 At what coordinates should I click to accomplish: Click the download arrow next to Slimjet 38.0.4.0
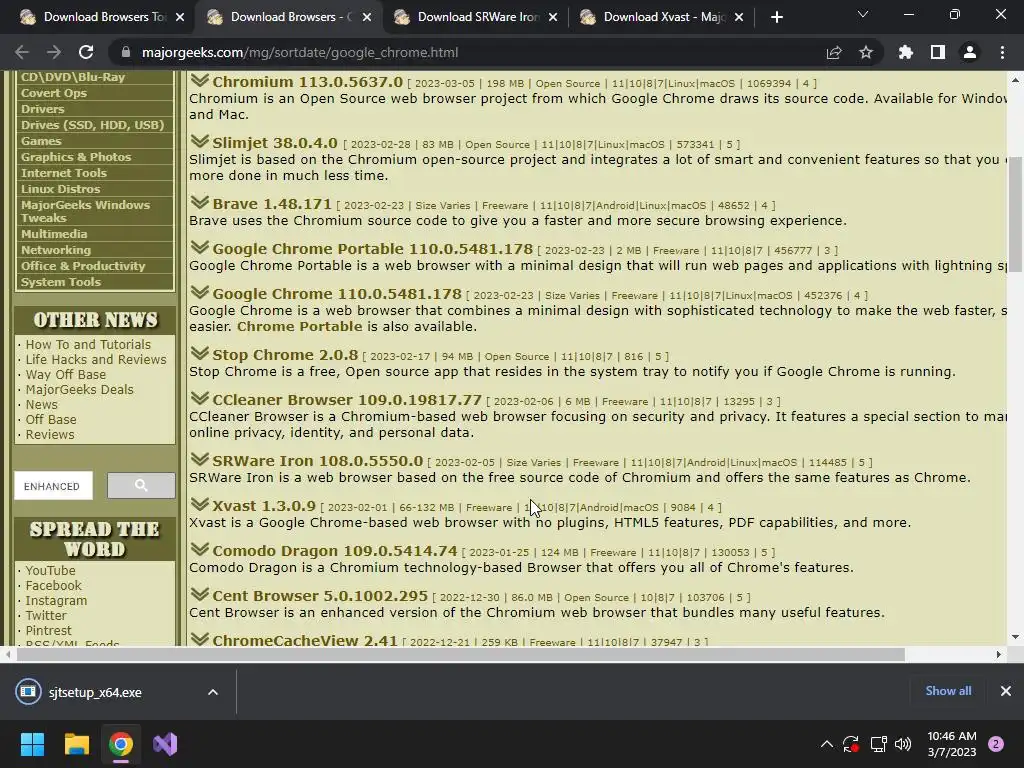(x=200, y=142)
